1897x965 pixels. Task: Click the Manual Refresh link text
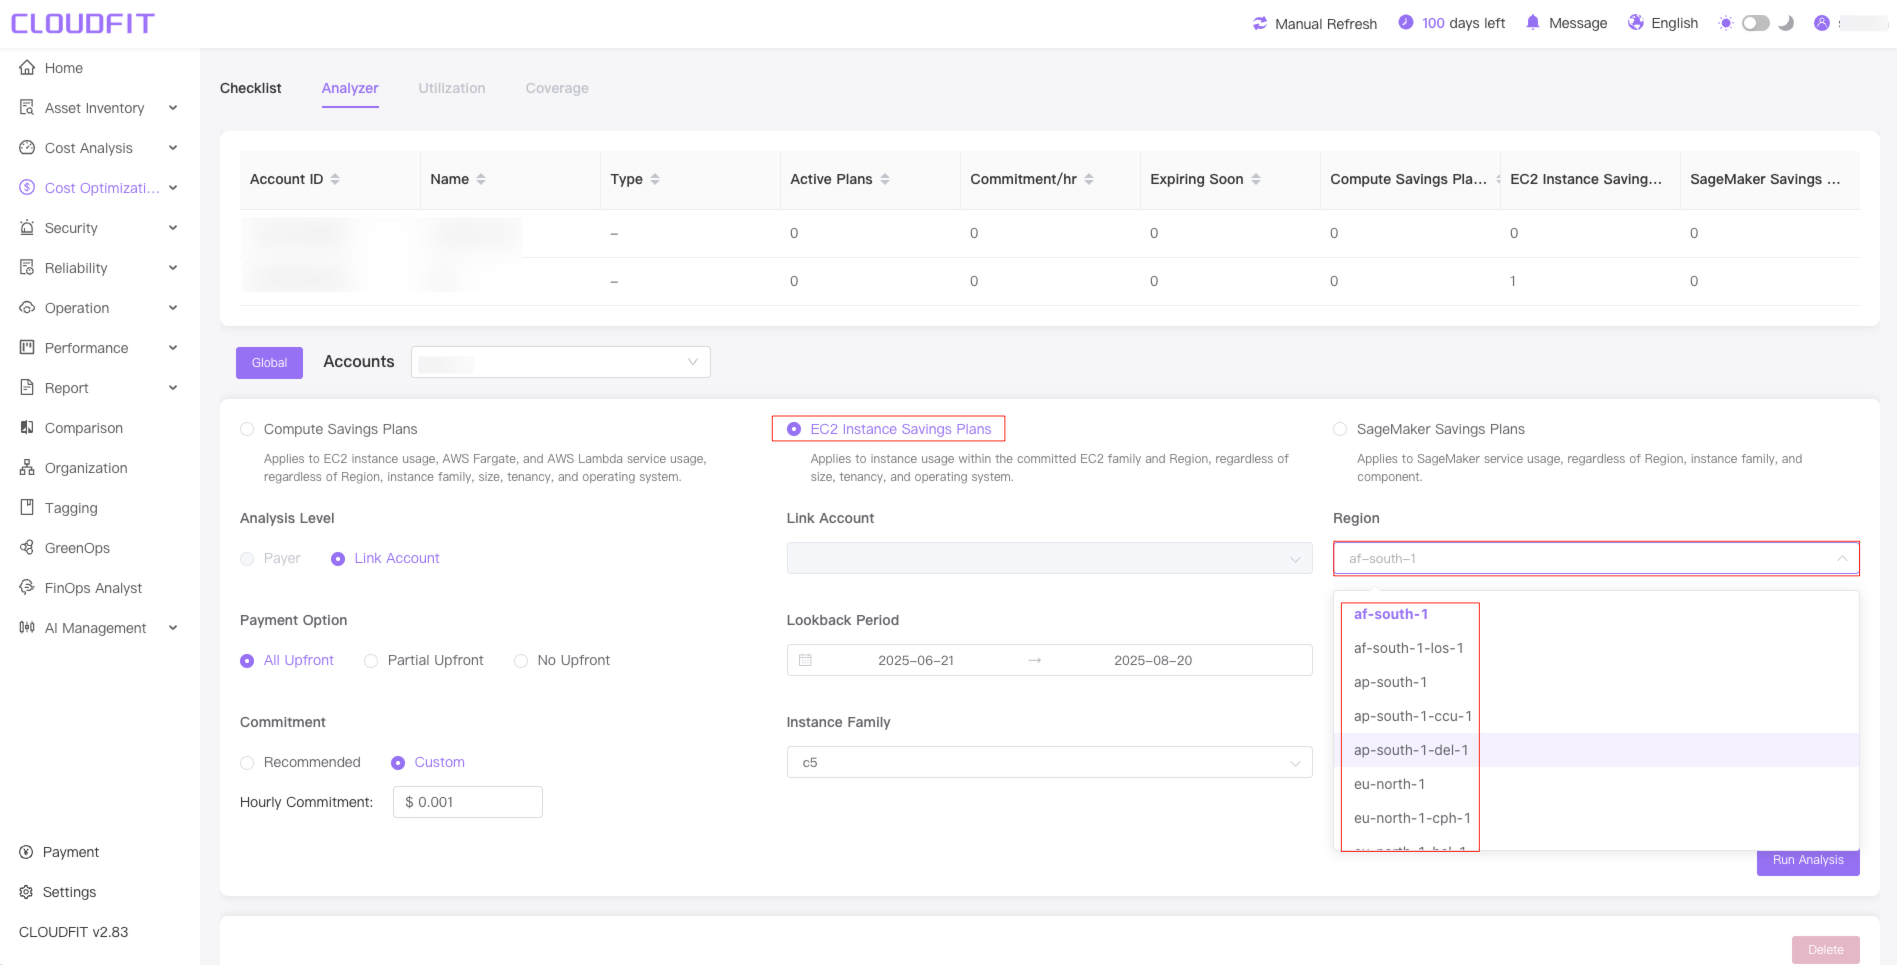1326,24
